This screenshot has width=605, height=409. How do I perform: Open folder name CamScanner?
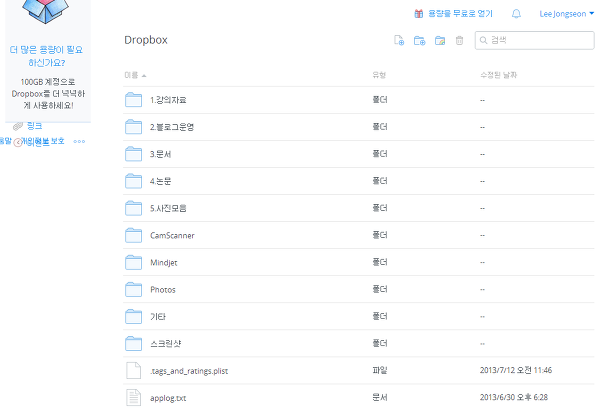[x=172, y=235]
